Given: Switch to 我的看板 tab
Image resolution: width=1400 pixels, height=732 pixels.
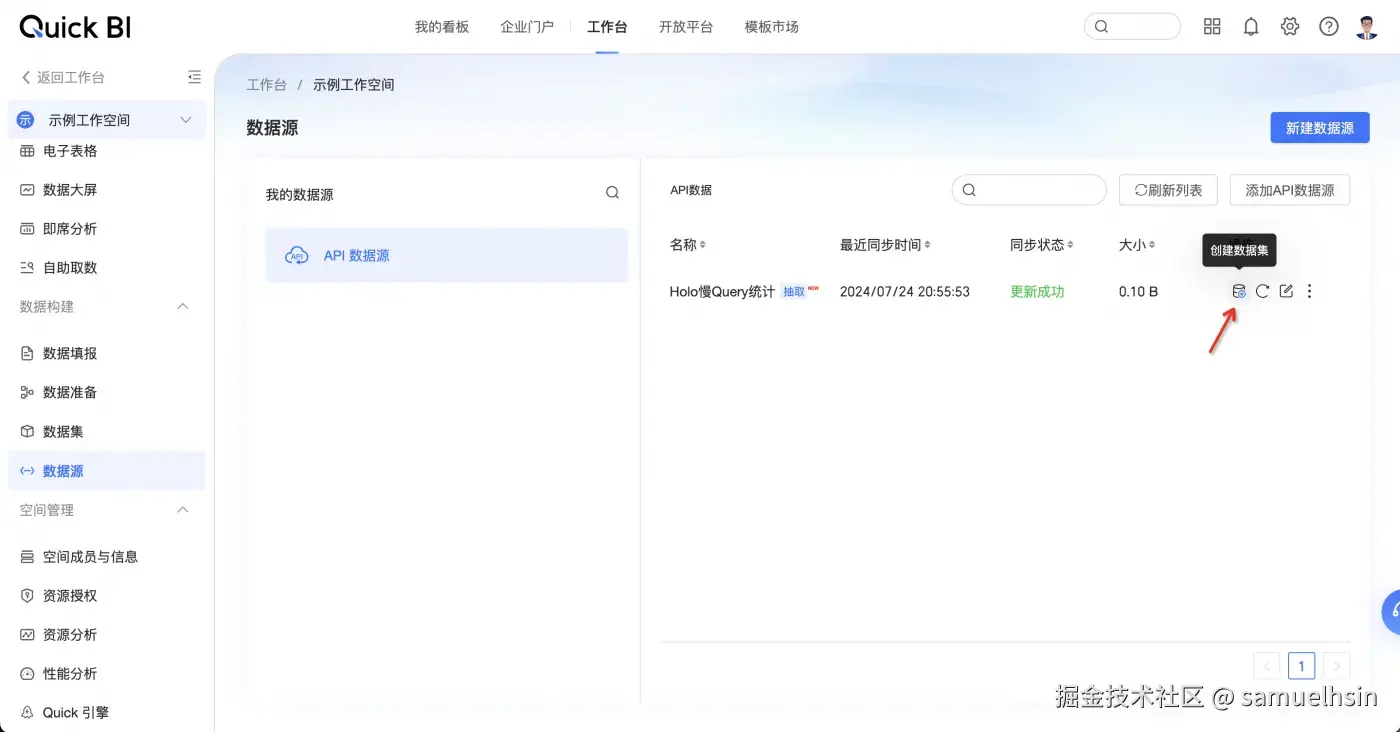Looking at the screenshot, I should point(442,27).
